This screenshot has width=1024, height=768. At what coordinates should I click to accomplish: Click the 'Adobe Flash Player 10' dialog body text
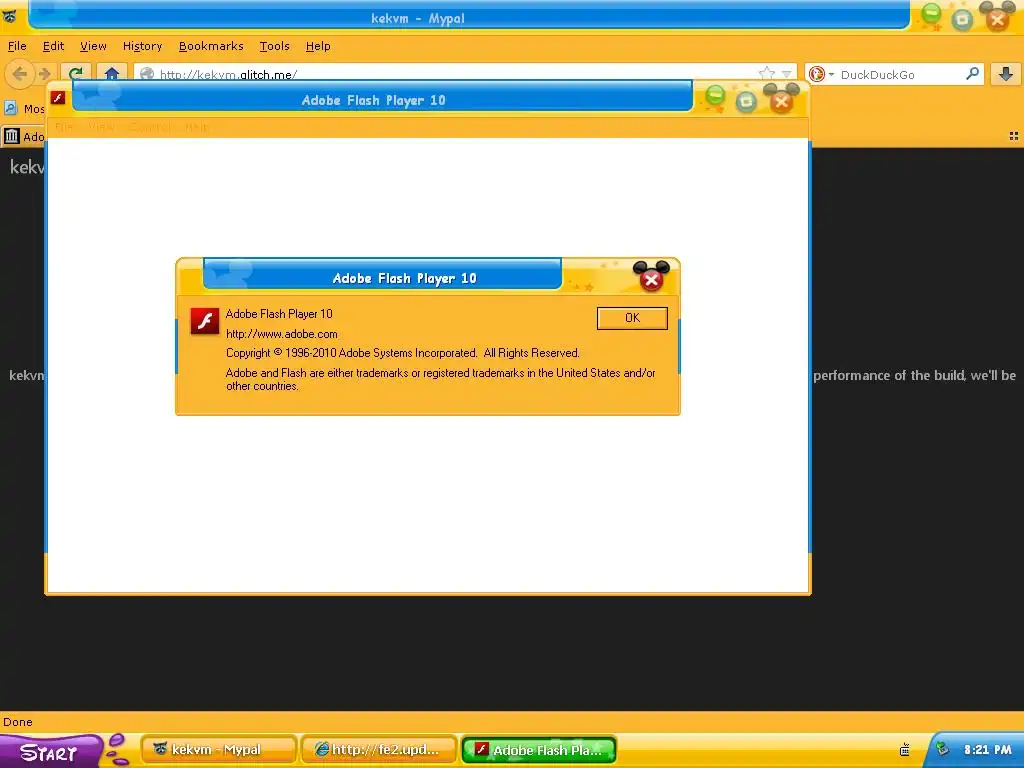pos(279,314)
